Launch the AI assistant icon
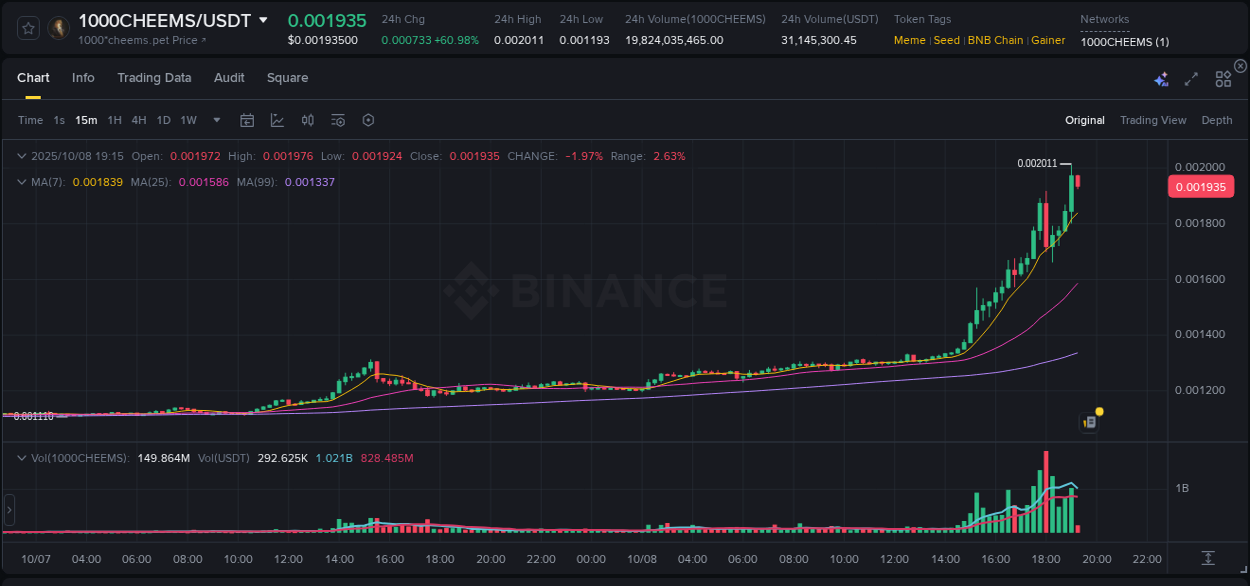This screenshot has width=1250, height=586. click(x=1160, y=79)
